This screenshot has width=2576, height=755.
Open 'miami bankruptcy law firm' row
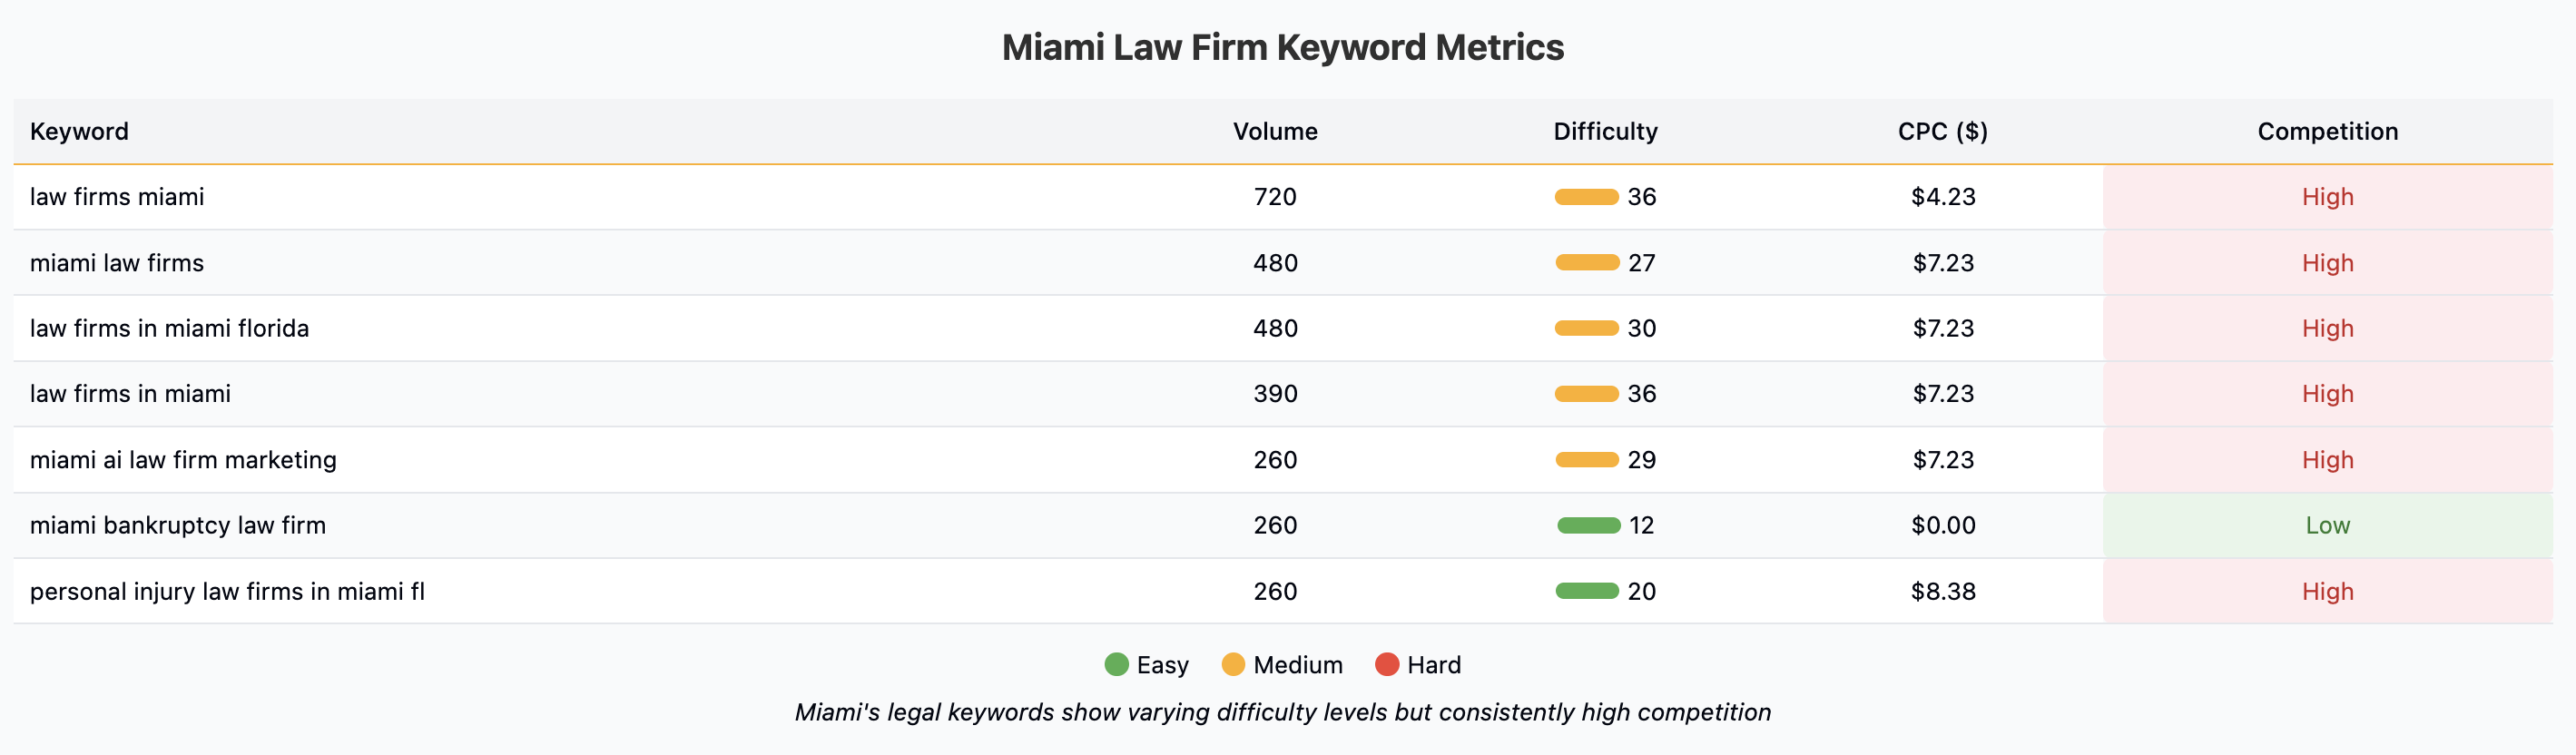(178, 526)
